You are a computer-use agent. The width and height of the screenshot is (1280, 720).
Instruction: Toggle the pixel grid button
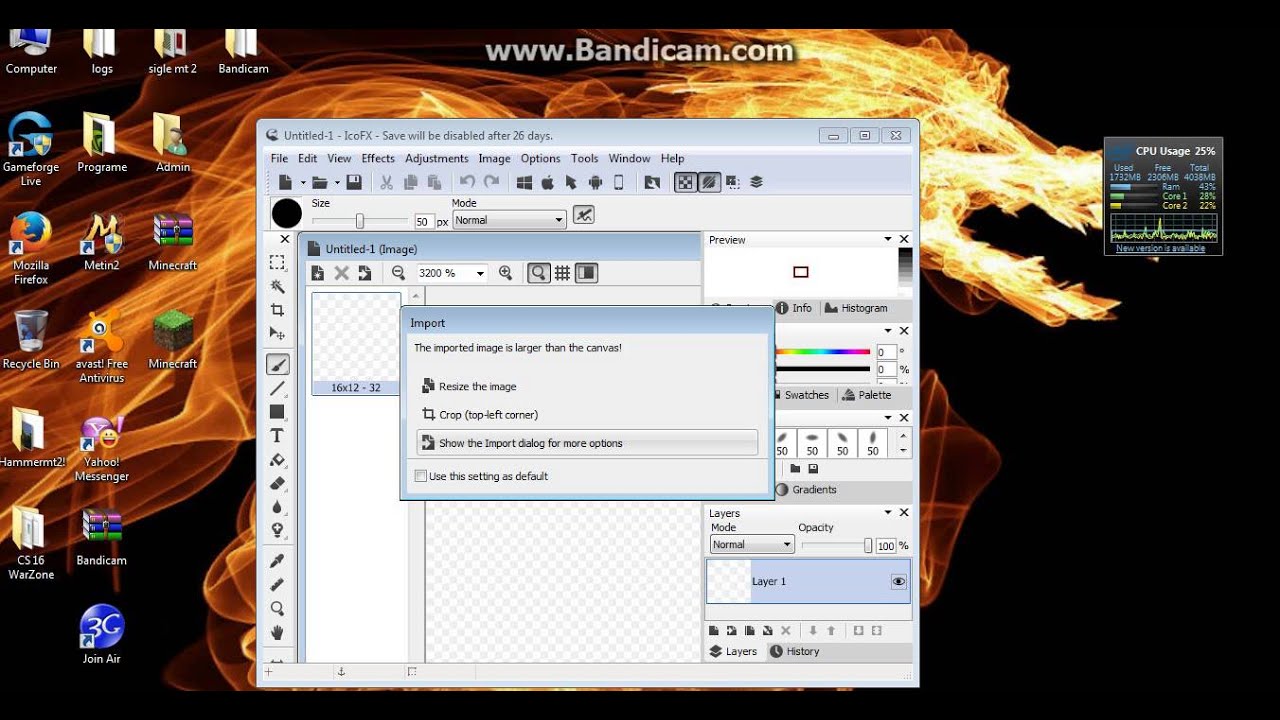click(562, 273)
